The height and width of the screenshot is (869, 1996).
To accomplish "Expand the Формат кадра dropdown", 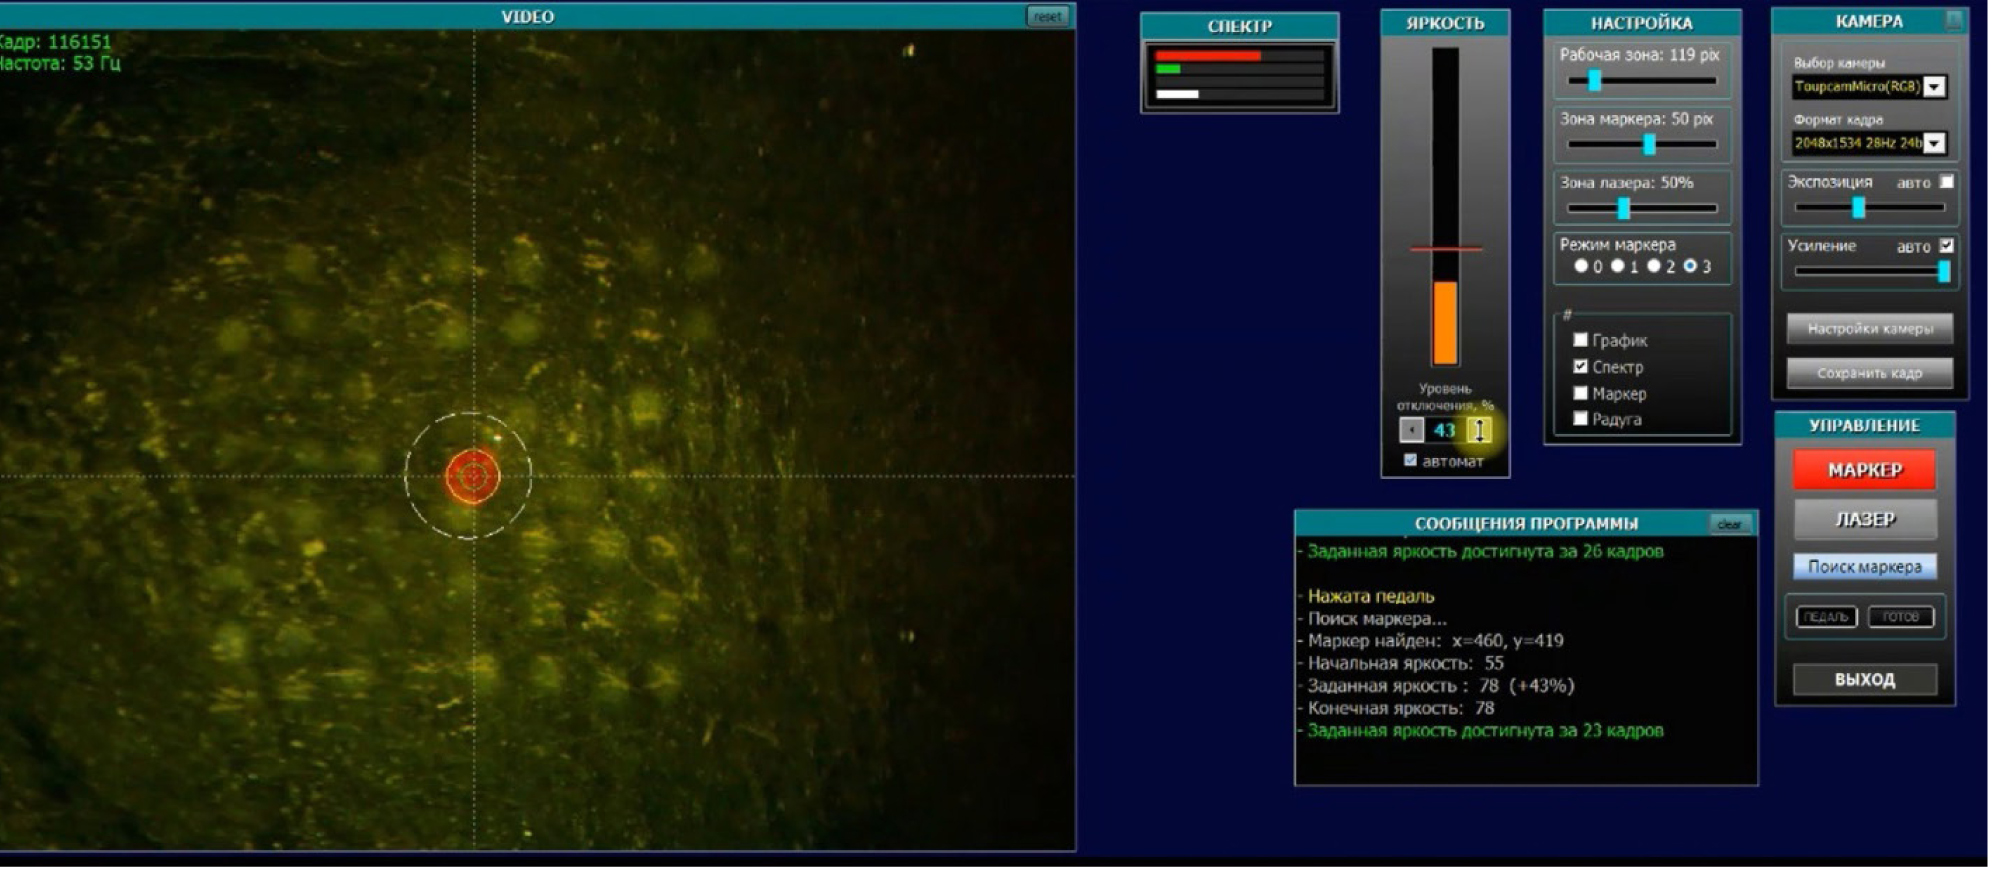I will click(1934, 144).
